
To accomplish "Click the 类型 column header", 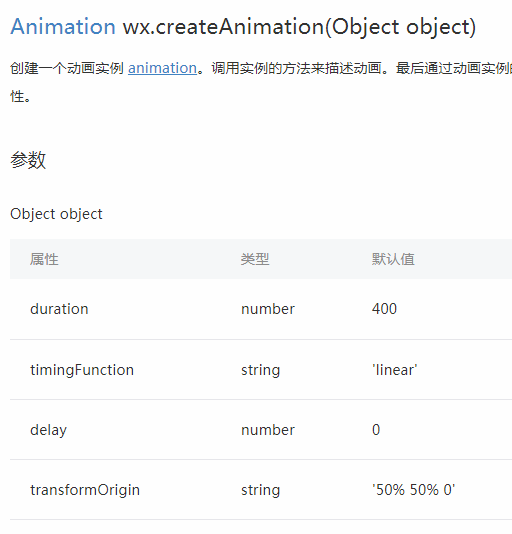I will [x=255, y=259].
